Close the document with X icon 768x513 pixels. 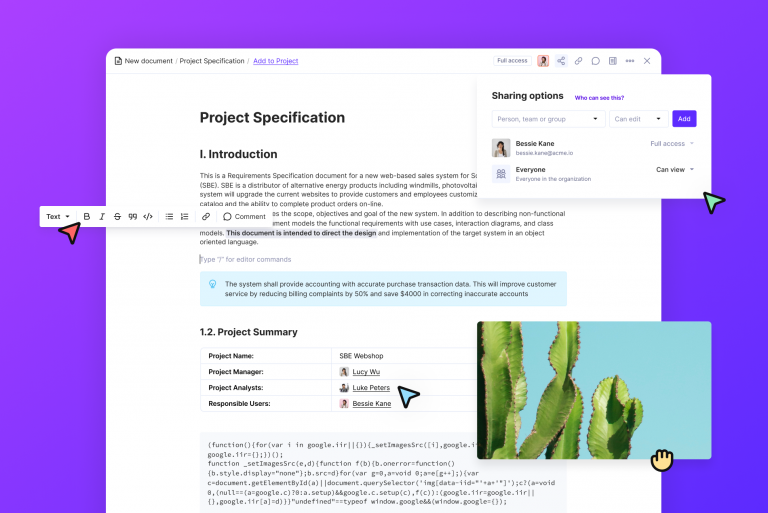(x=647, y=61)
